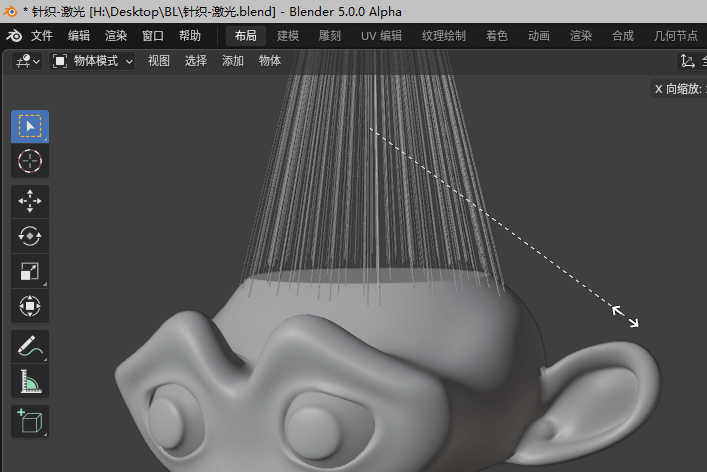Image resolution: width=707 pixels, height=472 pixels.
Task: Switch to the Scale tool
Action: click(x=30, y=271)
